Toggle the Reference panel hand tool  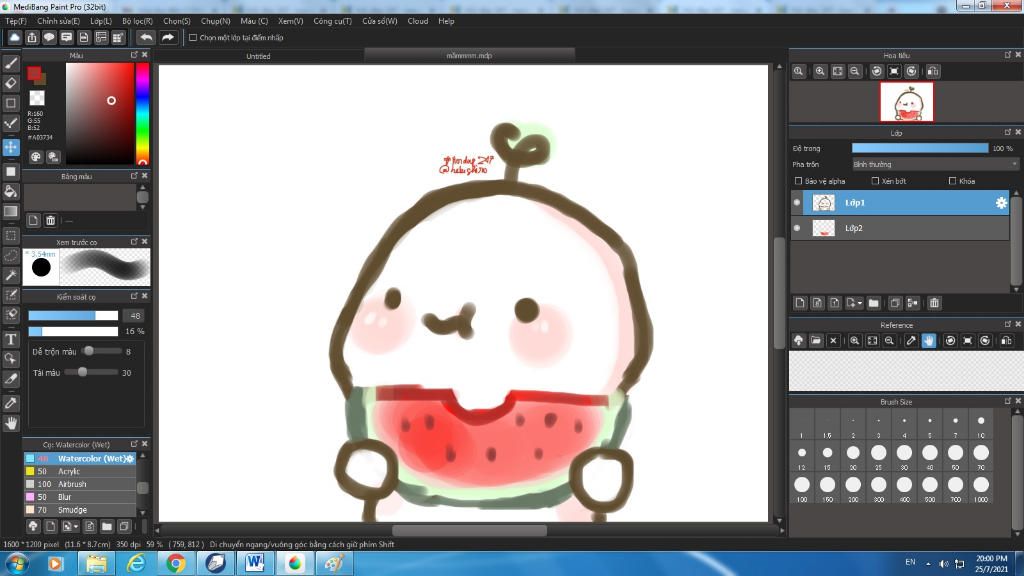[x=929, y=340]
